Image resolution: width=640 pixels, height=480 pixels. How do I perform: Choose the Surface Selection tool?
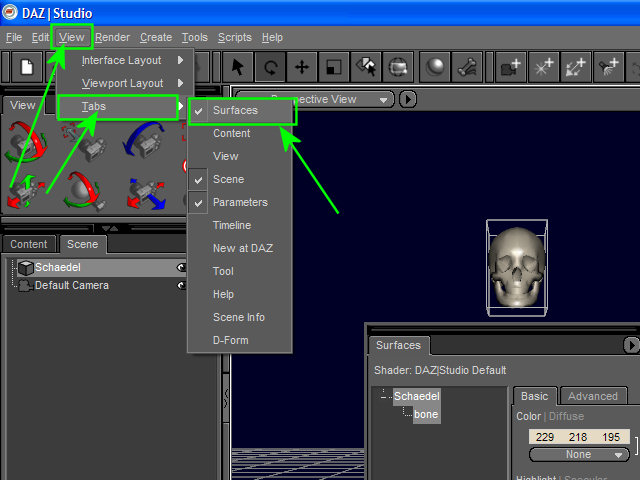[x=366, y=67]
